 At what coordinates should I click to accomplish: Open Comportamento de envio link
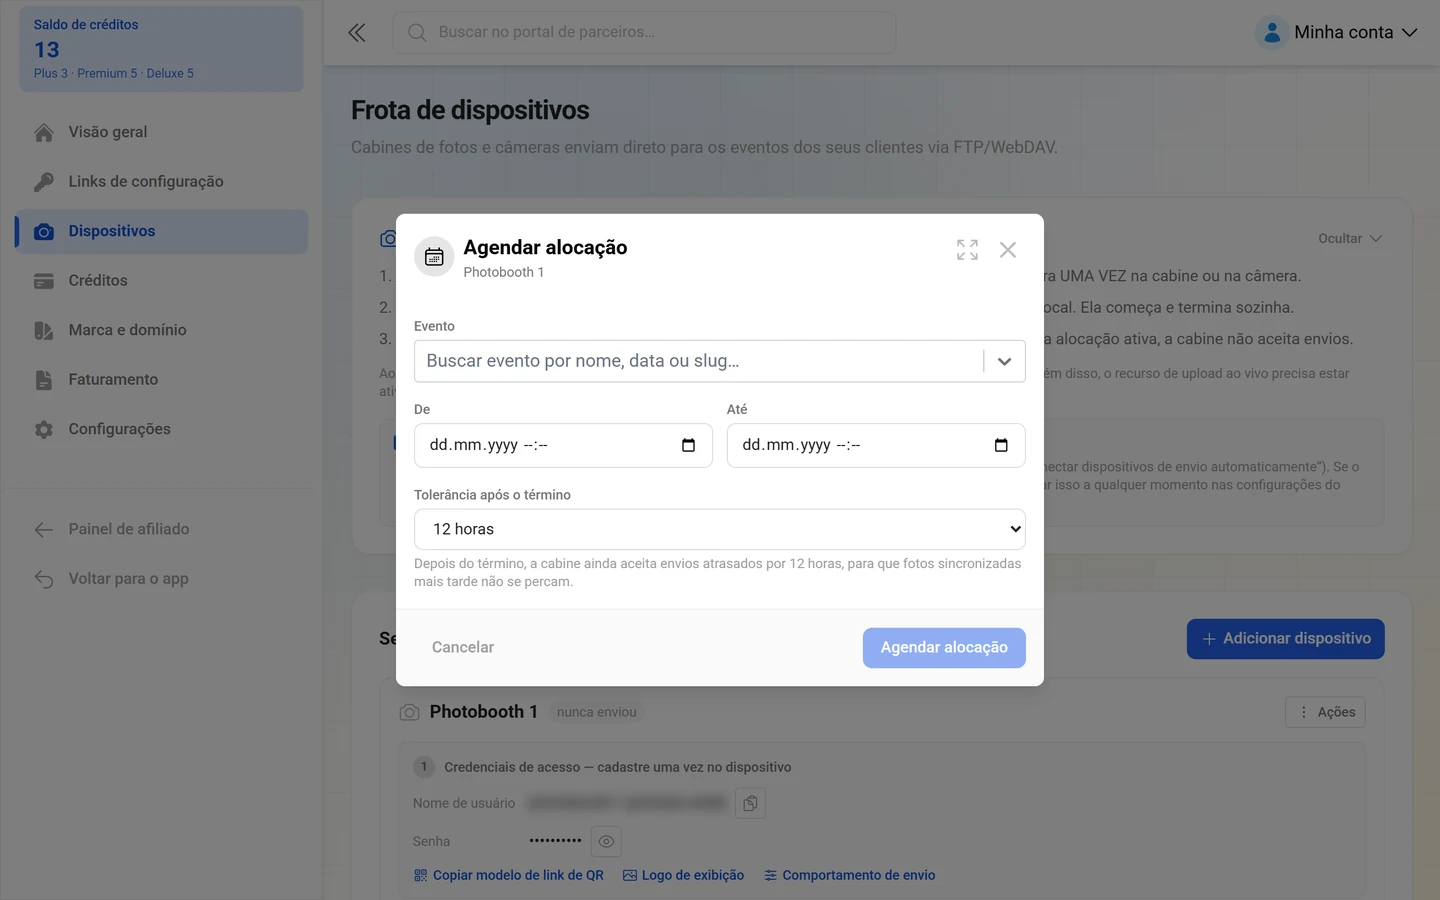coord(850,875)
